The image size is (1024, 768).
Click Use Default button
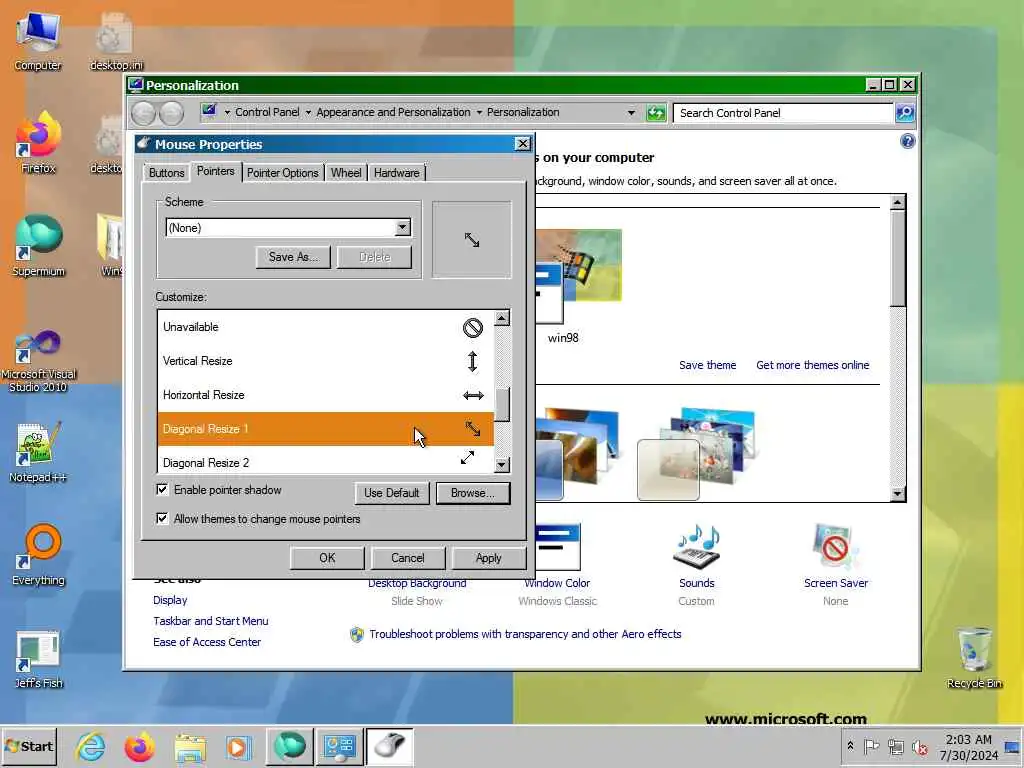[x=392, y=493]
